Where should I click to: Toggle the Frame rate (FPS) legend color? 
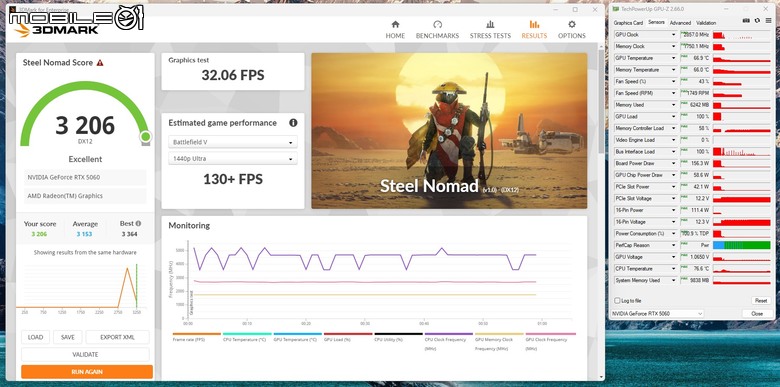tap(196, 334)
